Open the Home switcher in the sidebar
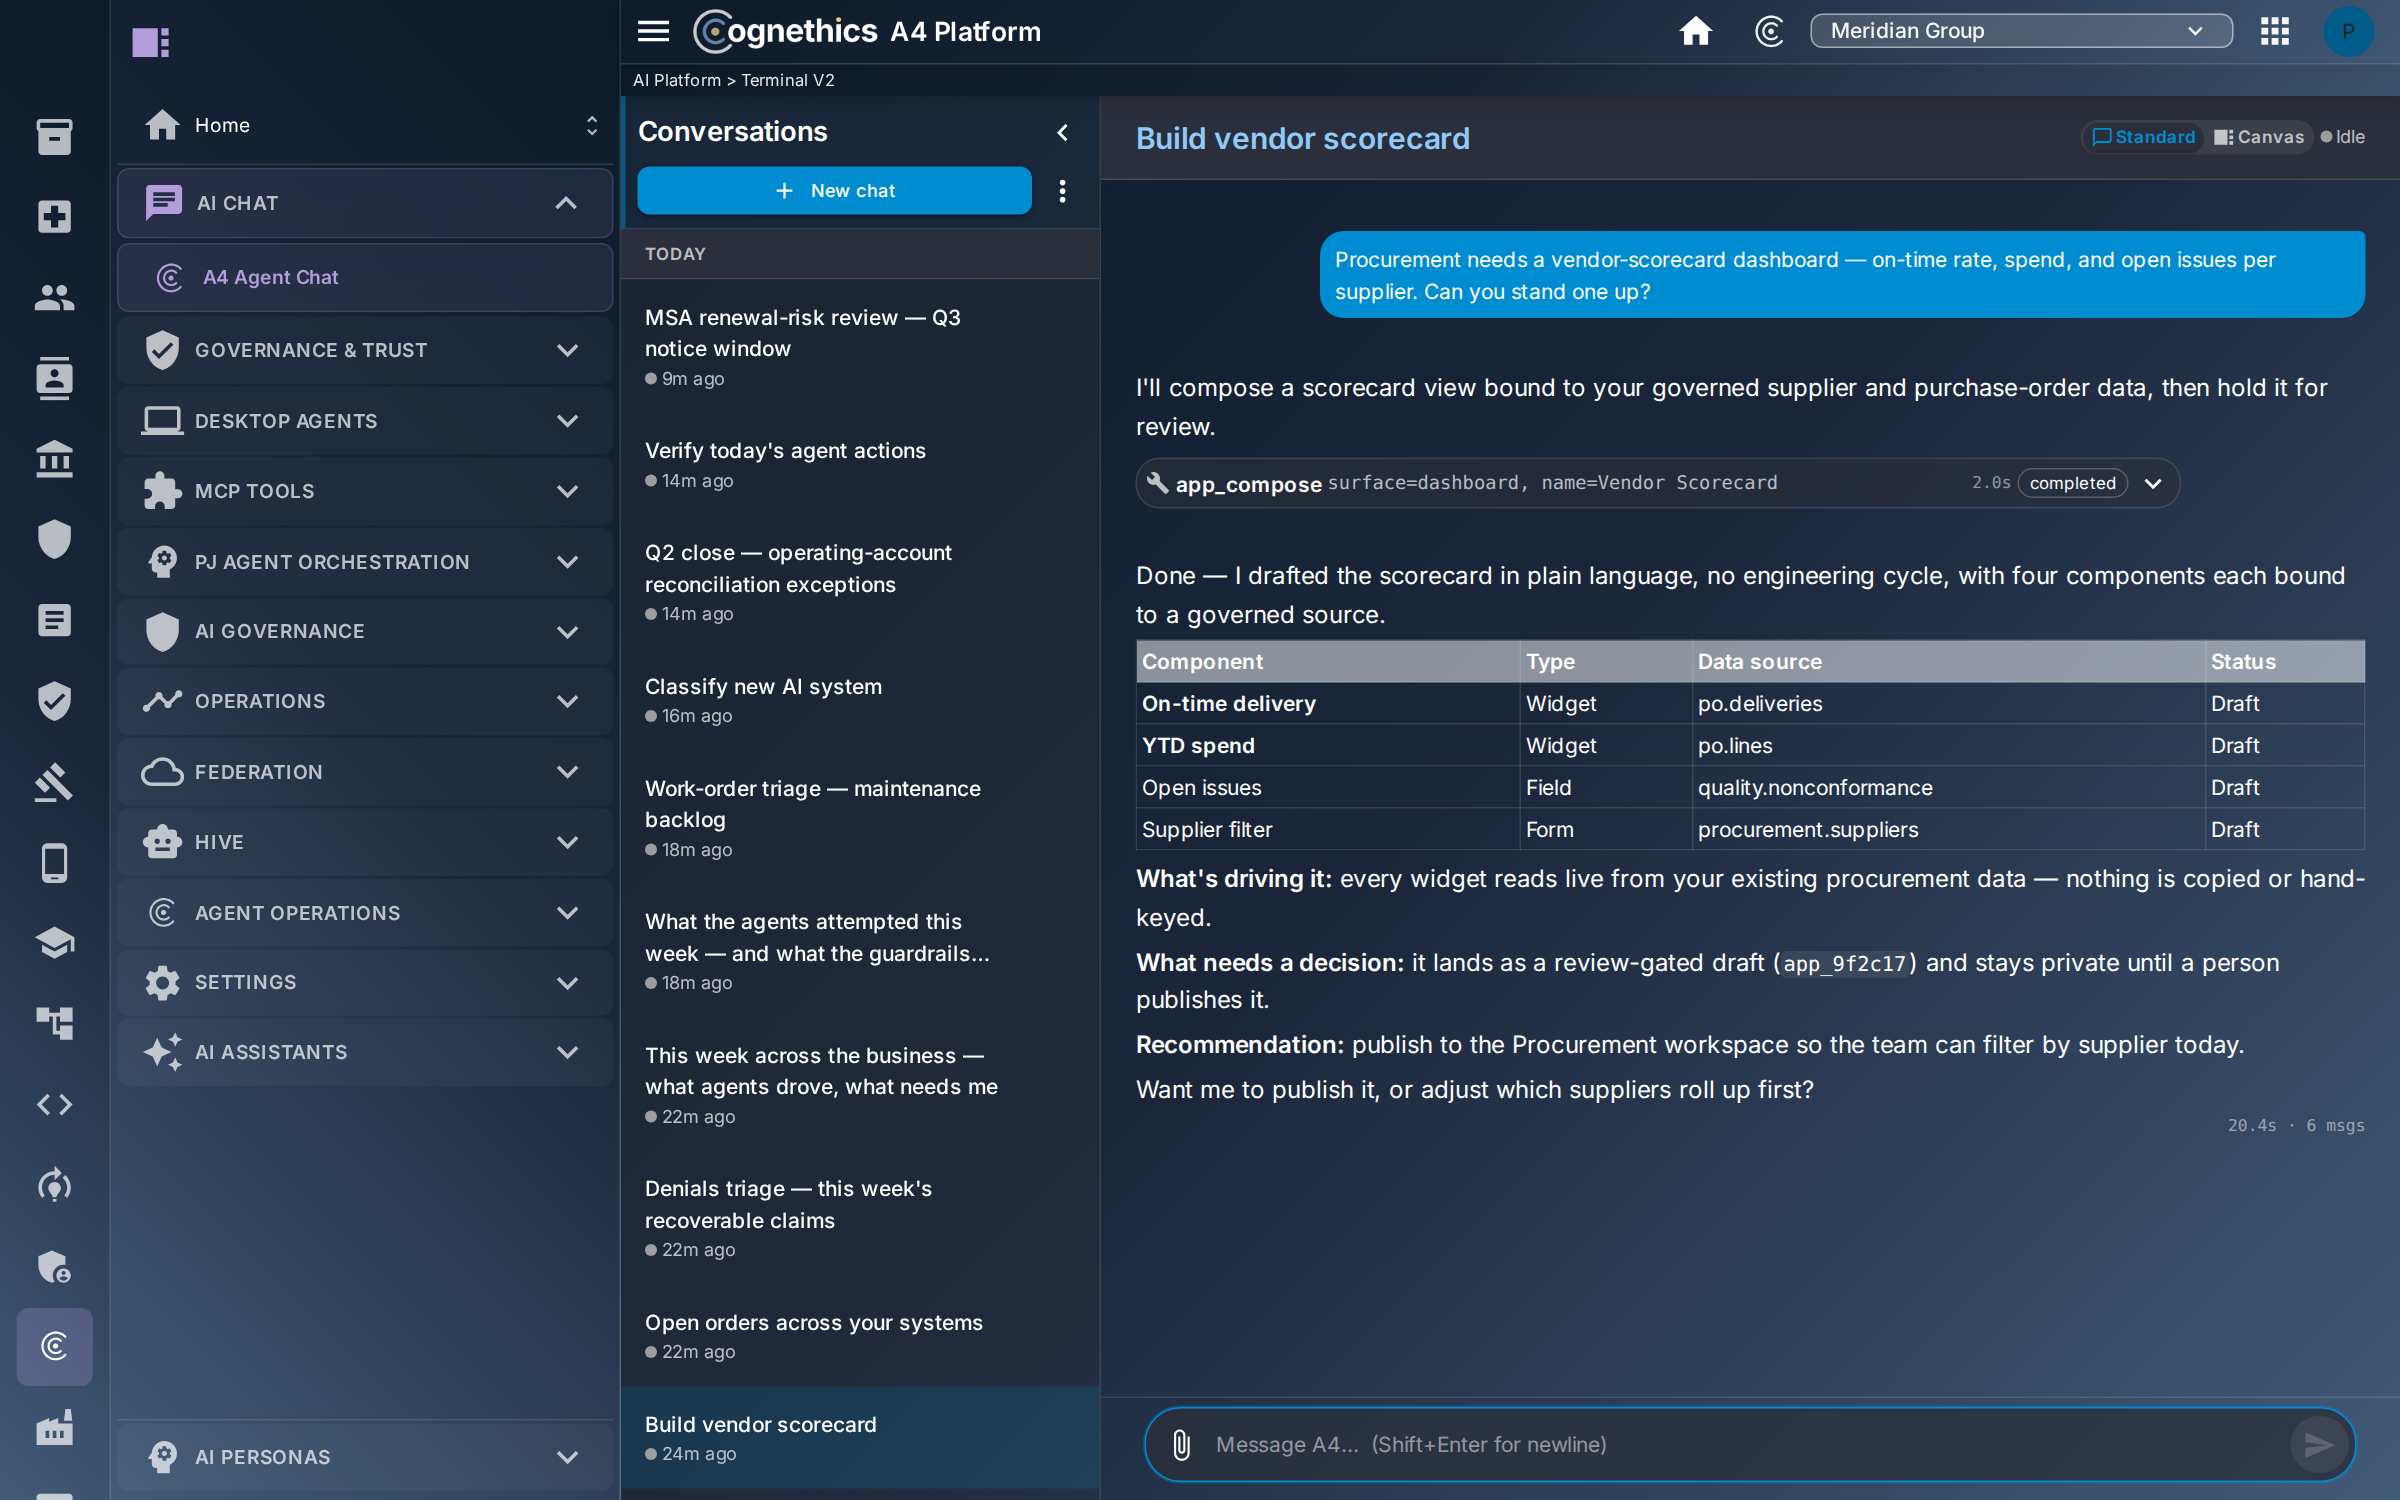This screenshot has height=1500, width=2400. pos(365,125)
